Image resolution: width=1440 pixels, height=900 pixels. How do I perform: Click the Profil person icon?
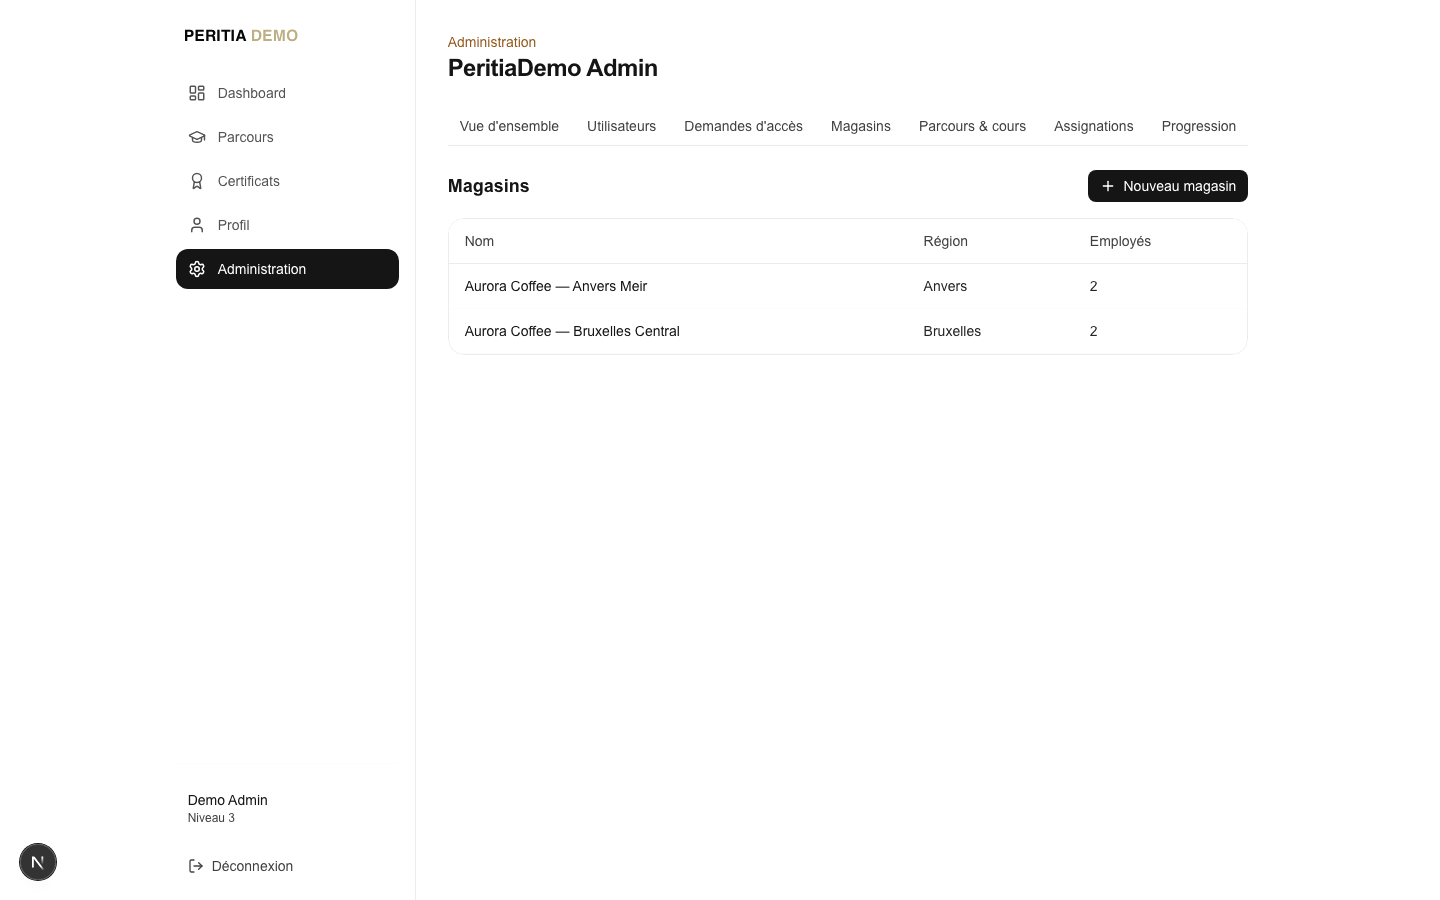(x=197, y=225)
